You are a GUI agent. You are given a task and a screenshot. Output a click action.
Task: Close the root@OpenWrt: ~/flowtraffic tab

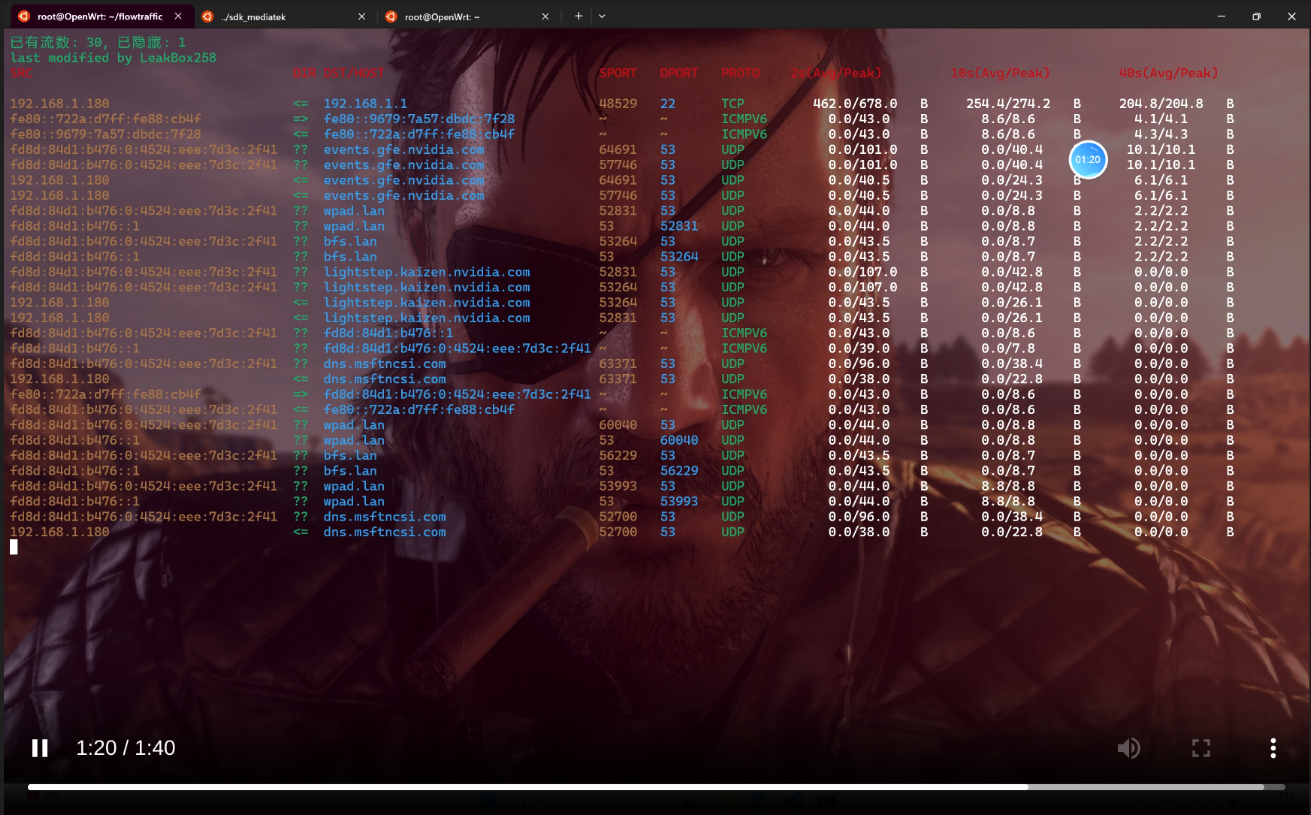178,17
